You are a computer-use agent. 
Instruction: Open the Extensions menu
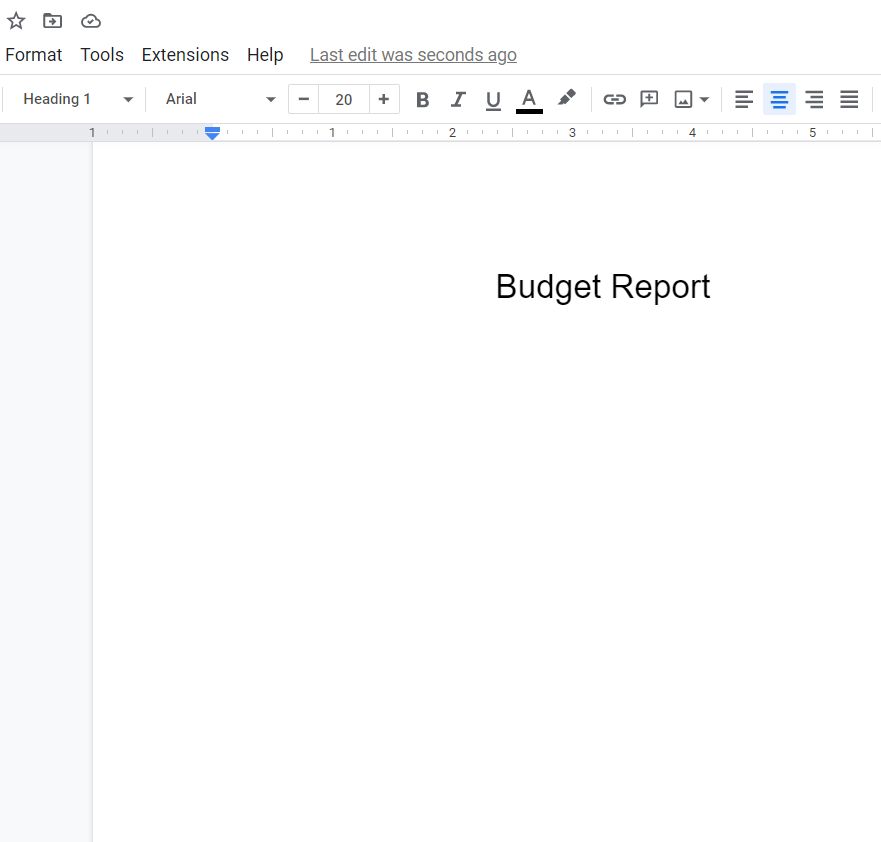[x=185, y=55]
